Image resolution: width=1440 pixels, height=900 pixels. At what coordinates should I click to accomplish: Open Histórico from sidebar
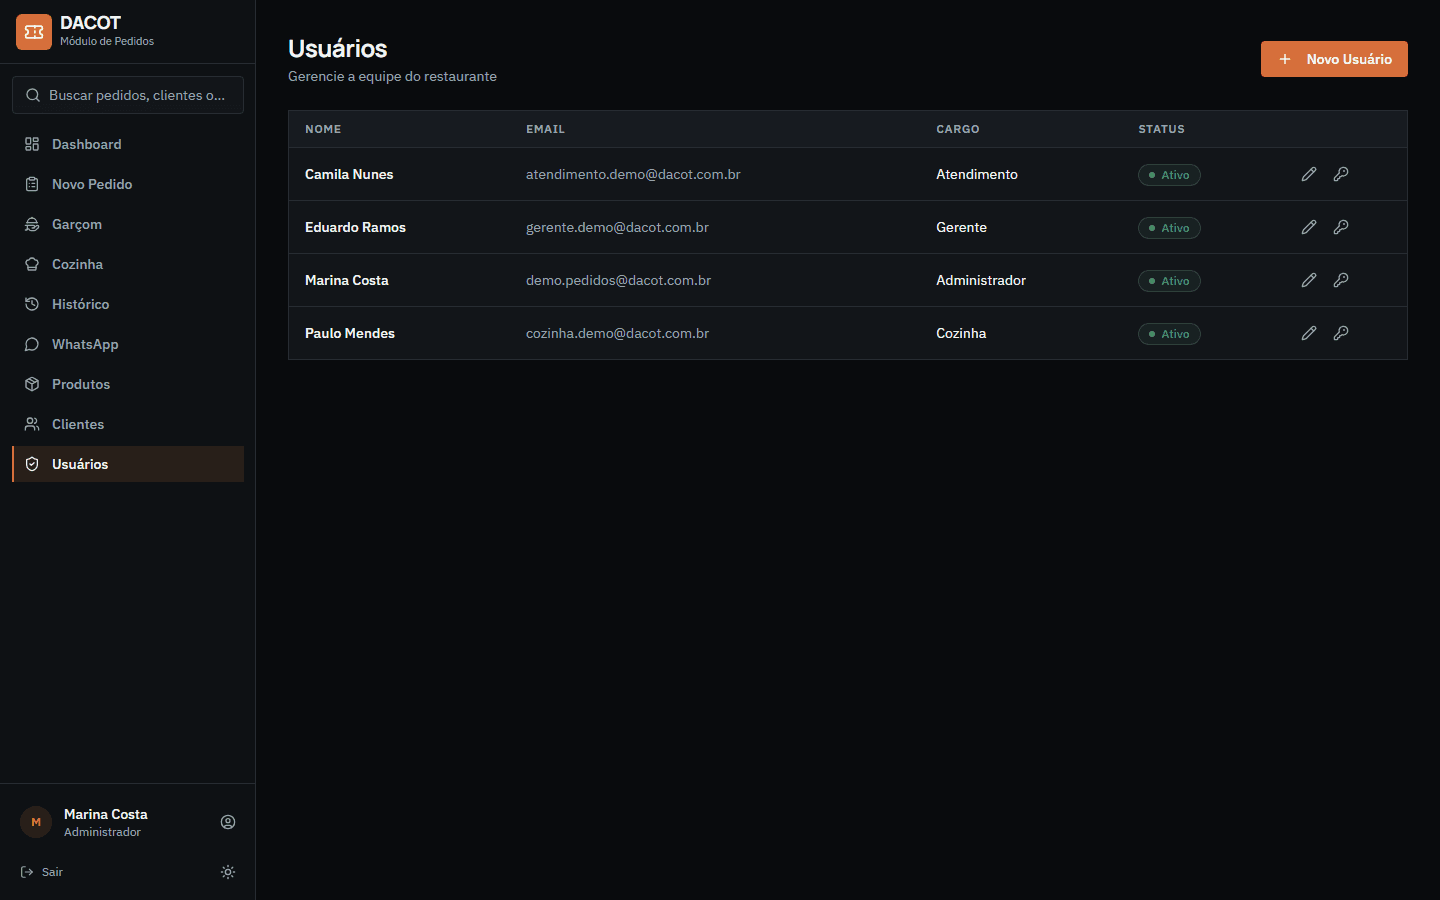[128, 304]
